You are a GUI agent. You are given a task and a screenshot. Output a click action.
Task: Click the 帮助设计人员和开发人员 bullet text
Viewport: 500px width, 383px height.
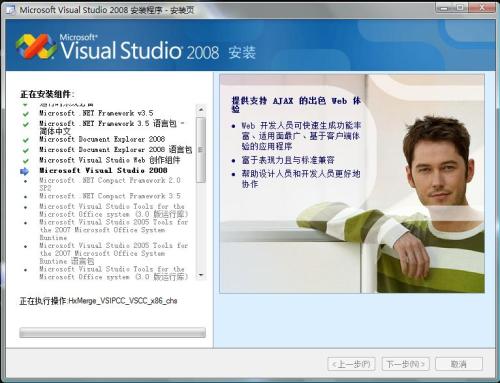(x=301, y=179)
